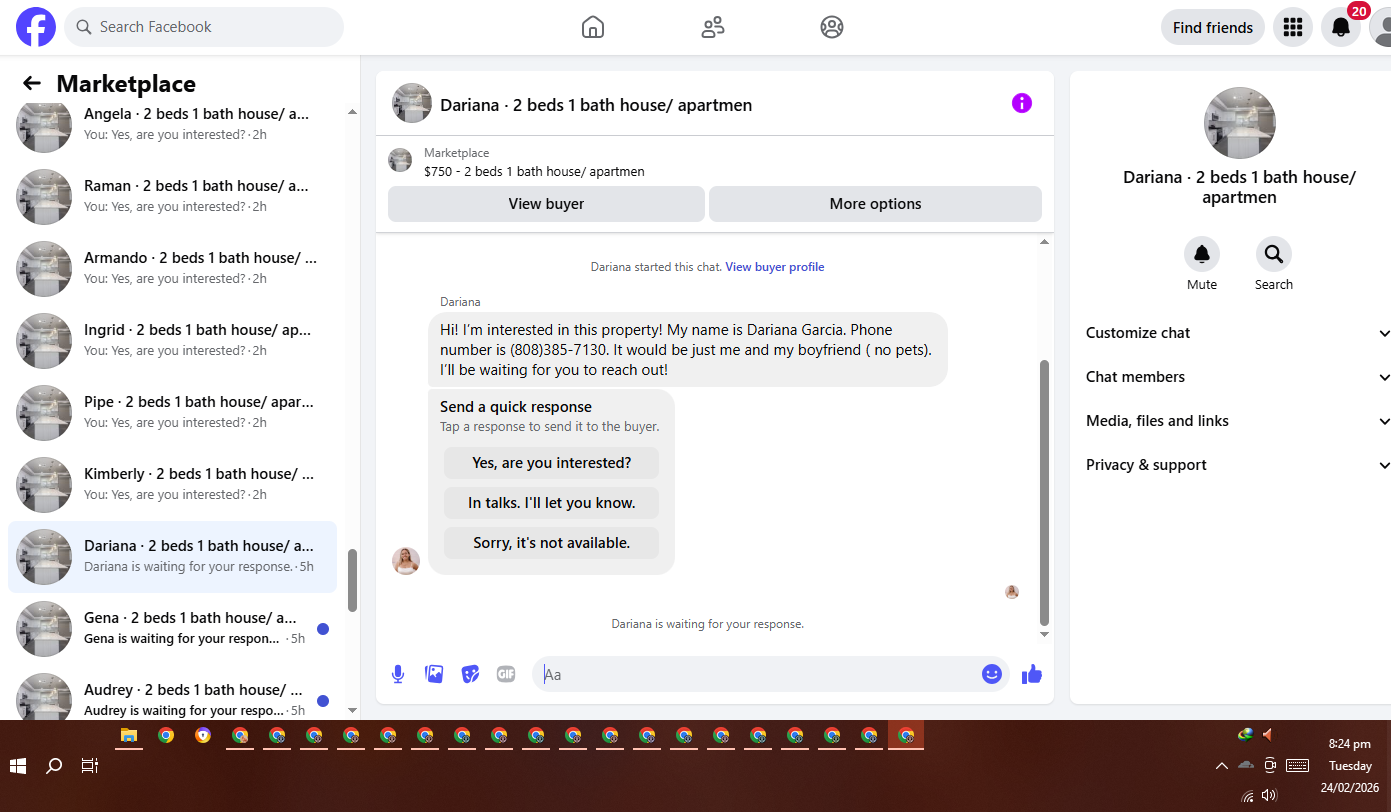
Task: Mute this chat with the bell icon
Action: [1202, 254]
